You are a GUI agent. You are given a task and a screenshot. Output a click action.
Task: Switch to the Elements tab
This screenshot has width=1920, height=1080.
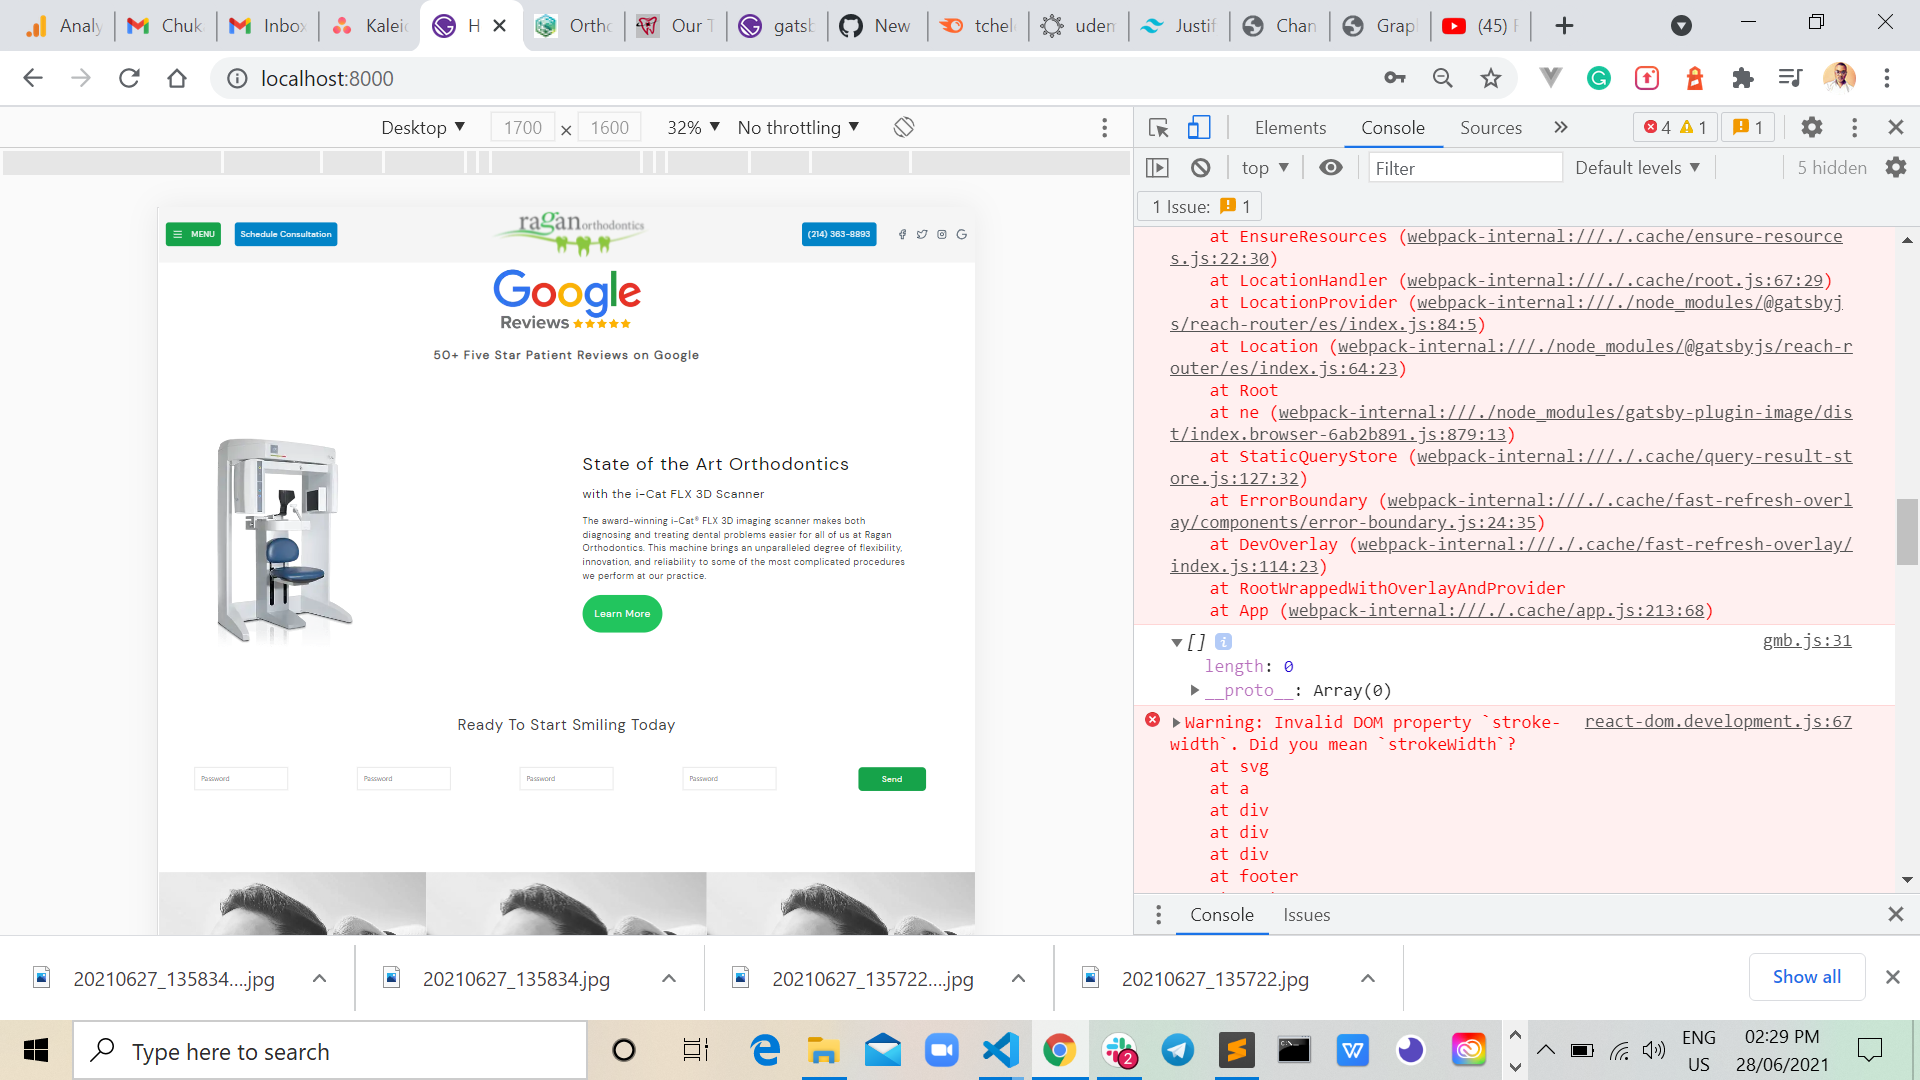pyautogui.click(x=1290, y=127)
